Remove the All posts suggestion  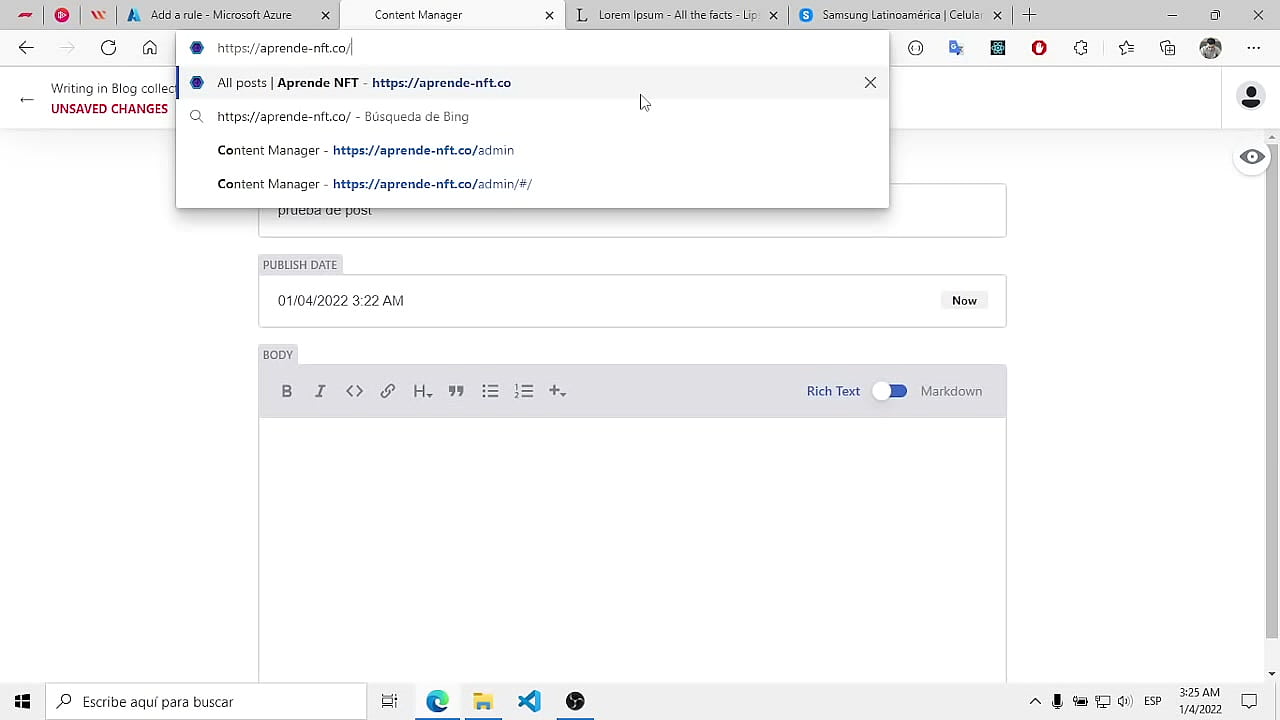point(870,83)
